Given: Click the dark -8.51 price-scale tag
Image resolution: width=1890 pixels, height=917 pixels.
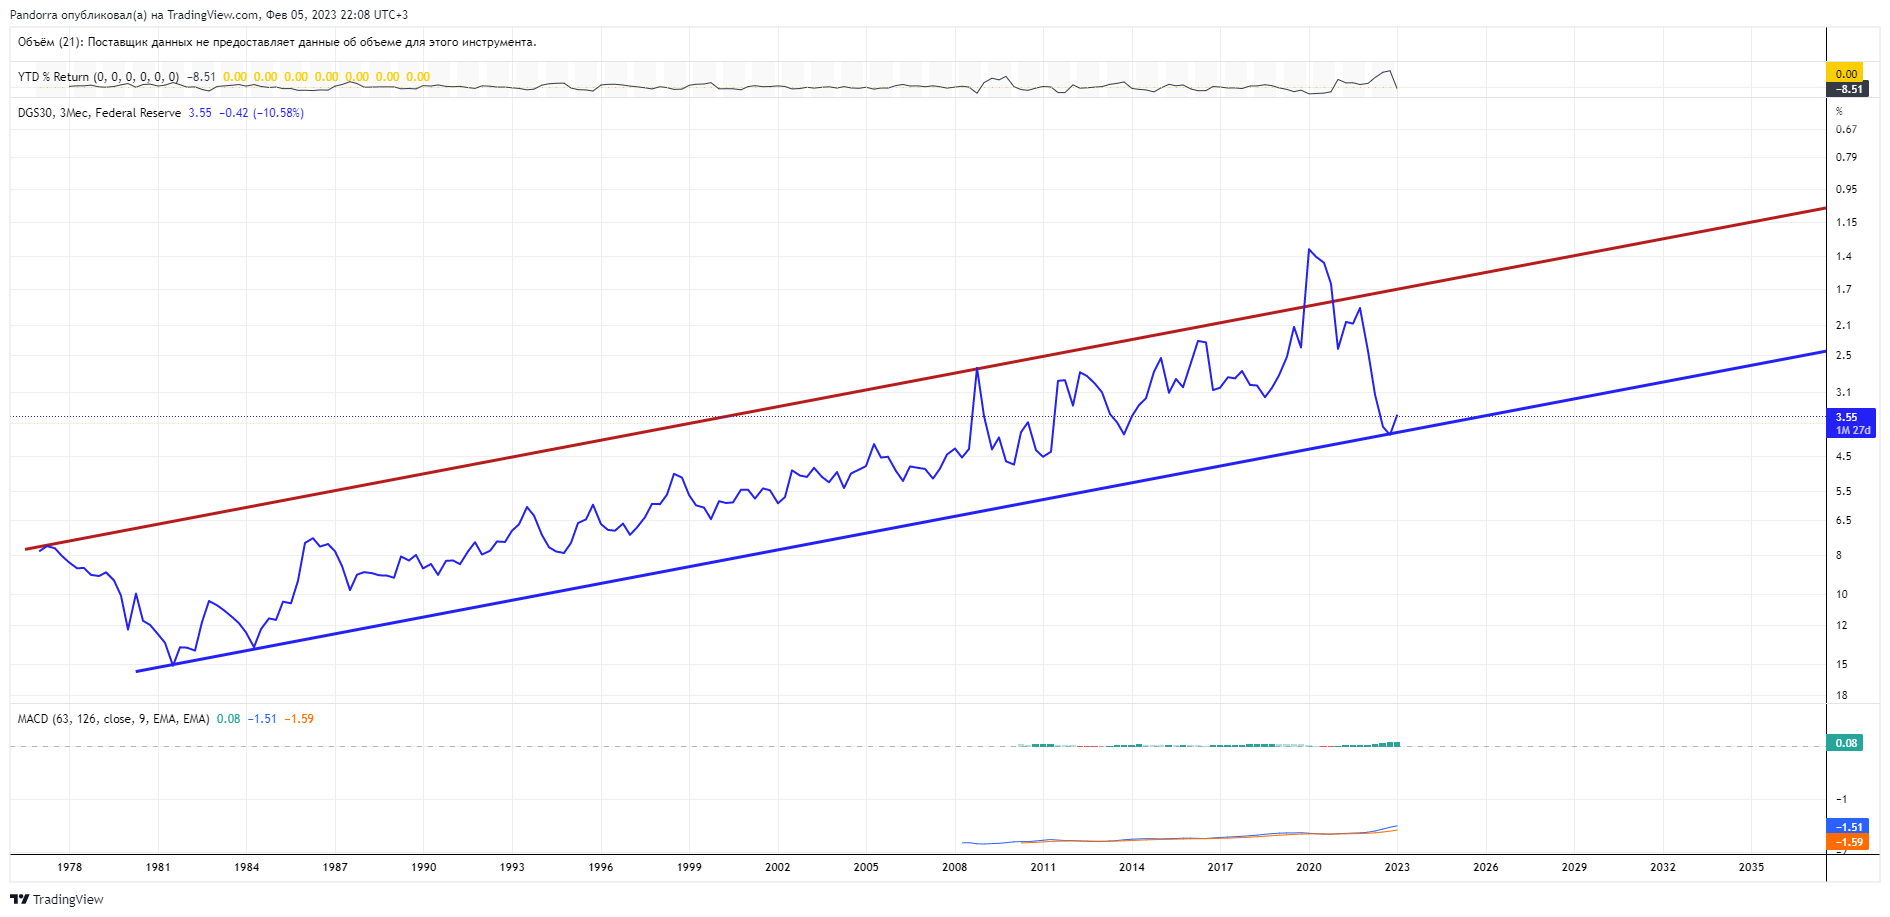Looking at the screenshot, I should pyautogui.click(x=1846, y=89).
